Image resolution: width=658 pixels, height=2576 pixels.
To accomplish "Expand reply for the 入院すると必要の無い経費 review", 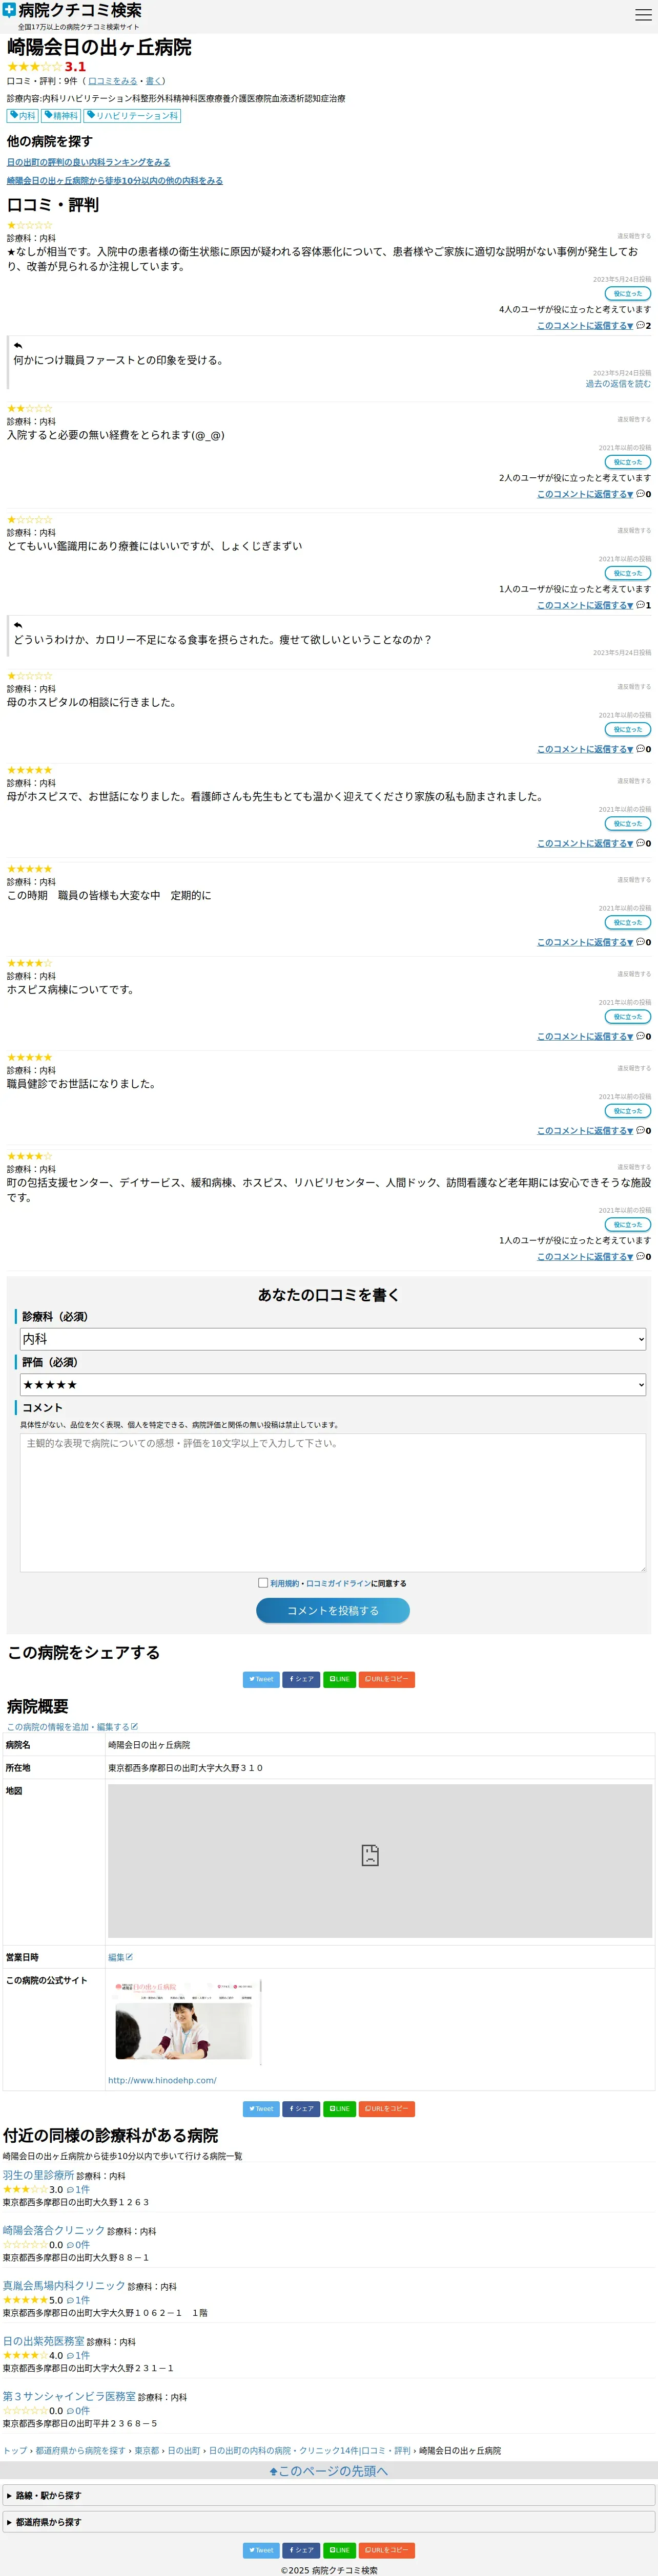I will point(585,494).
